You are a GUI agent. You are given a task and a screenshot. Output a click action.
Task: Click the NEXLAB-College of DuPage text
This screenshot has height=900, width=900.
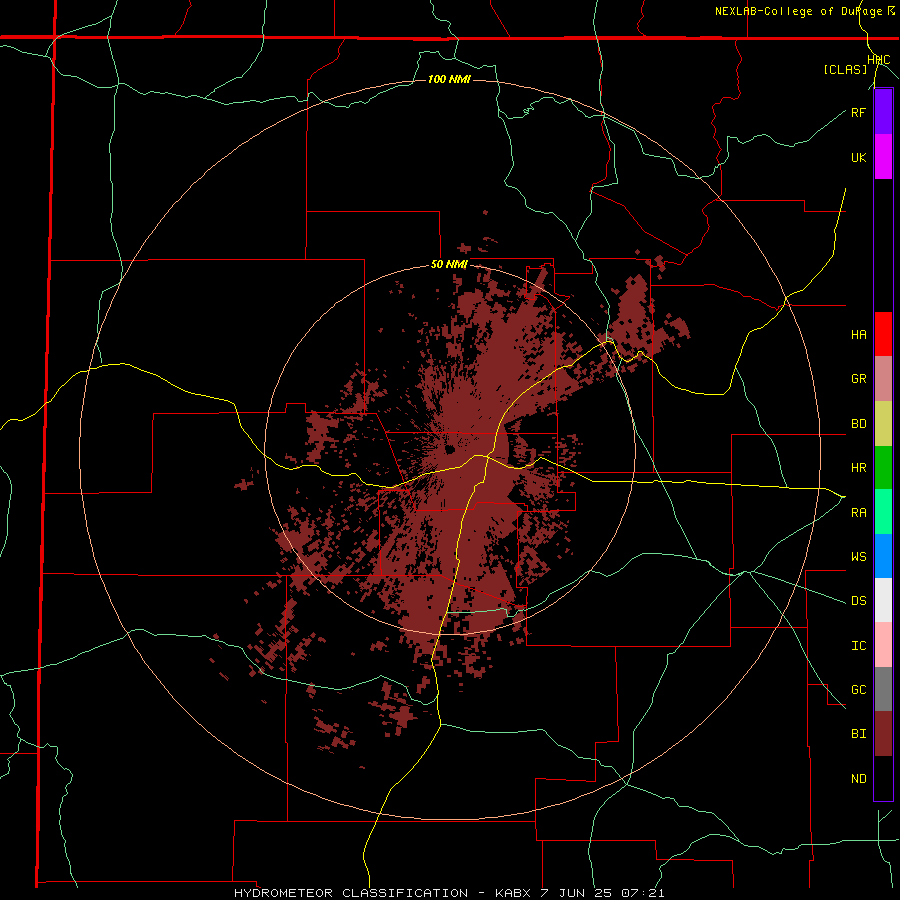(x=800, y=11)
